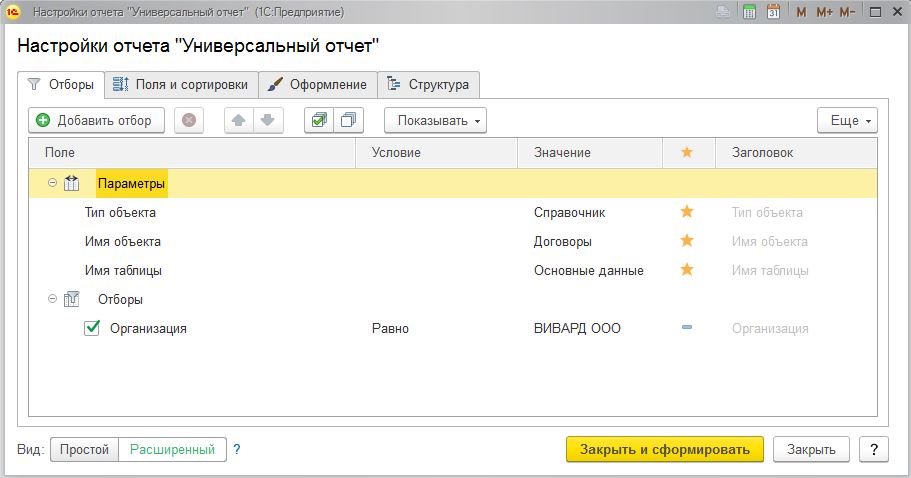Click the delete filter icon with red cross

coord(189,120)
